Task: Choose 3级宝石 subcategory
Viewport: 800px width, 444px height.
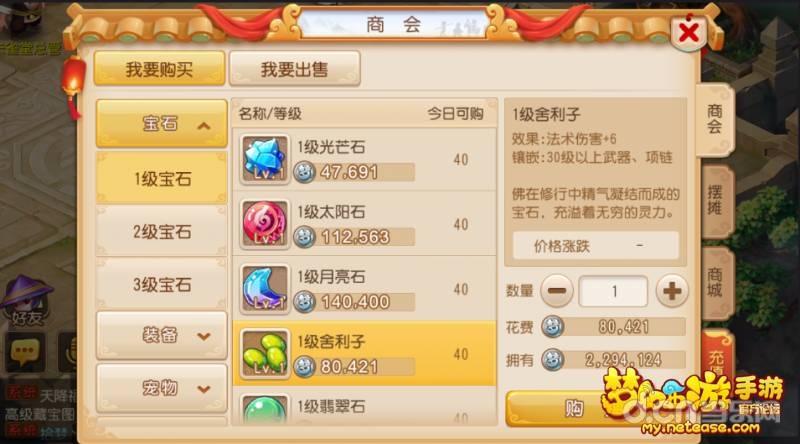Action: pos(162,284)
